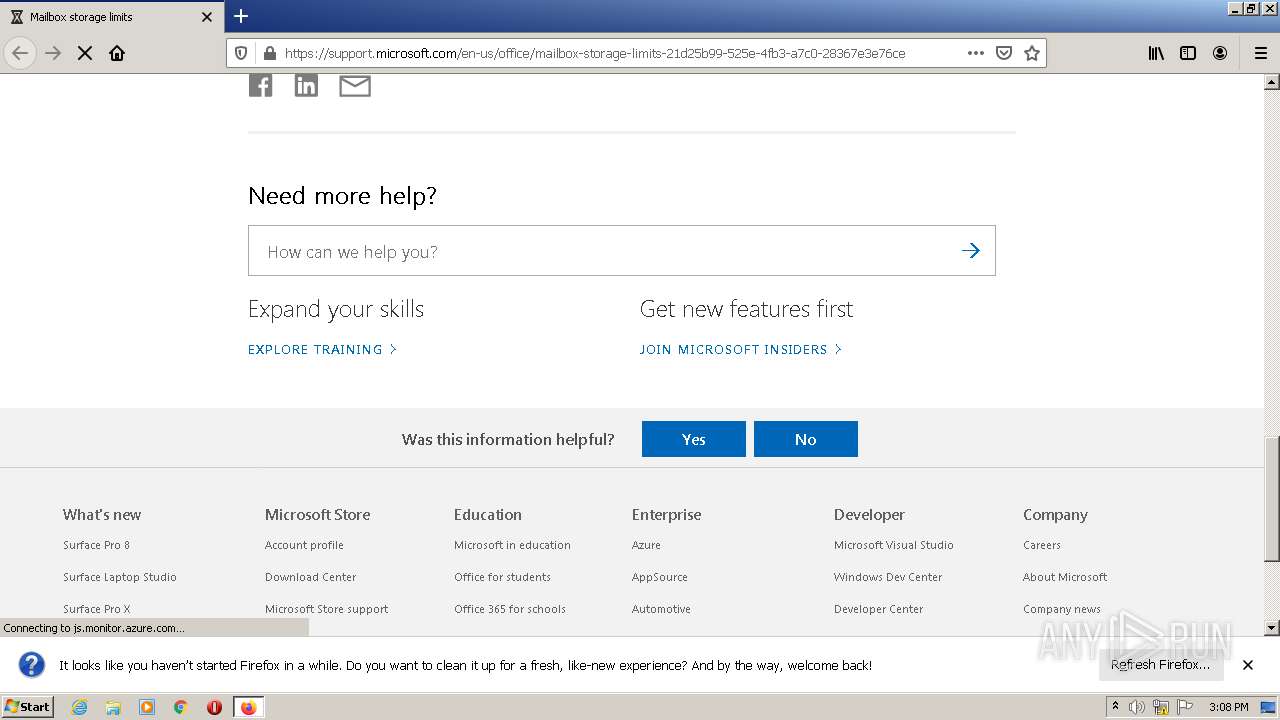
Task: Show hidden system tray icons
Action: pyautogui.click(x=1115, y=707)
